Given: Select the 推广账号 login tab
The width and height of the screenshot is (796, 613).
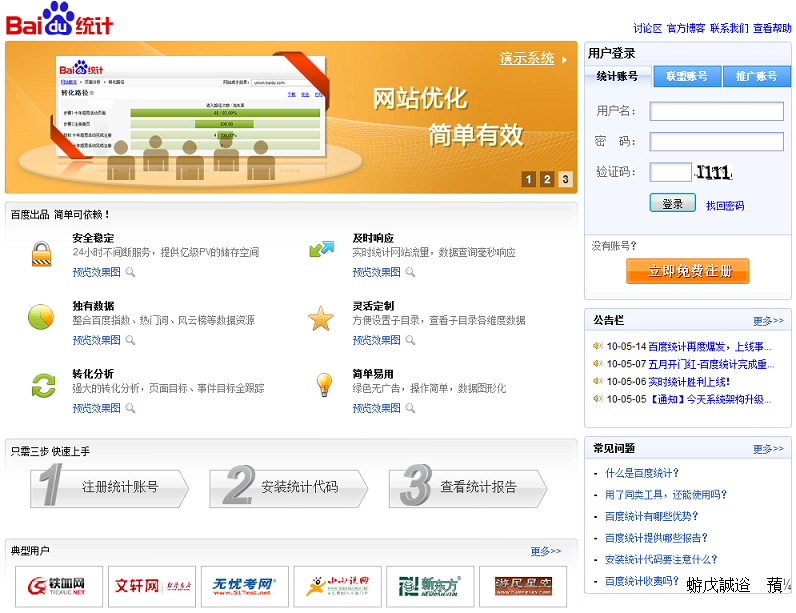Looking at the screenshot, I should pyautogui.click(x=756, y=77).
